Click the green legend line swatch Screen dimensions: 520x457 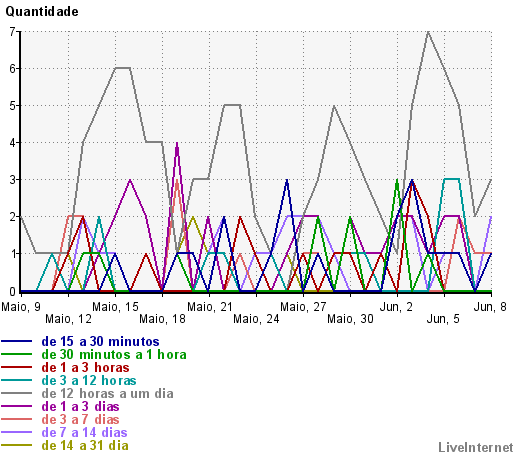17,355
